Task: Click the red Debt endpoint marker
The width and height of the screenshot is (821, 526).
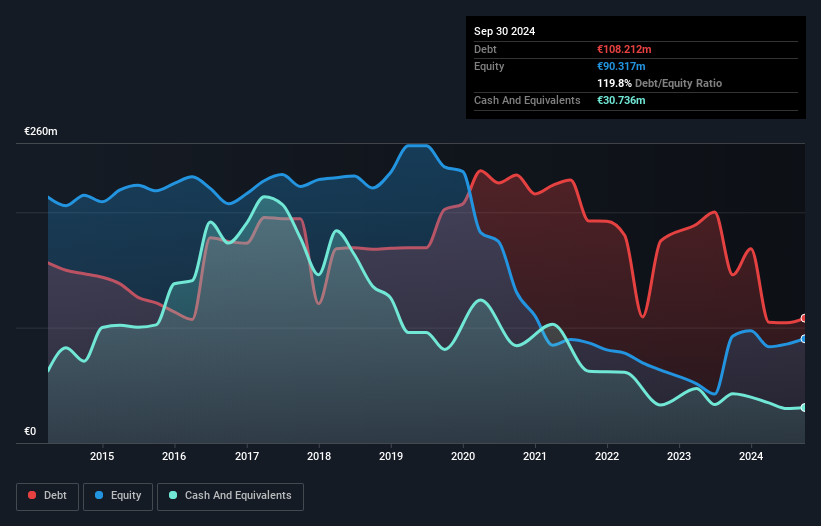Action: coord(804,318)
